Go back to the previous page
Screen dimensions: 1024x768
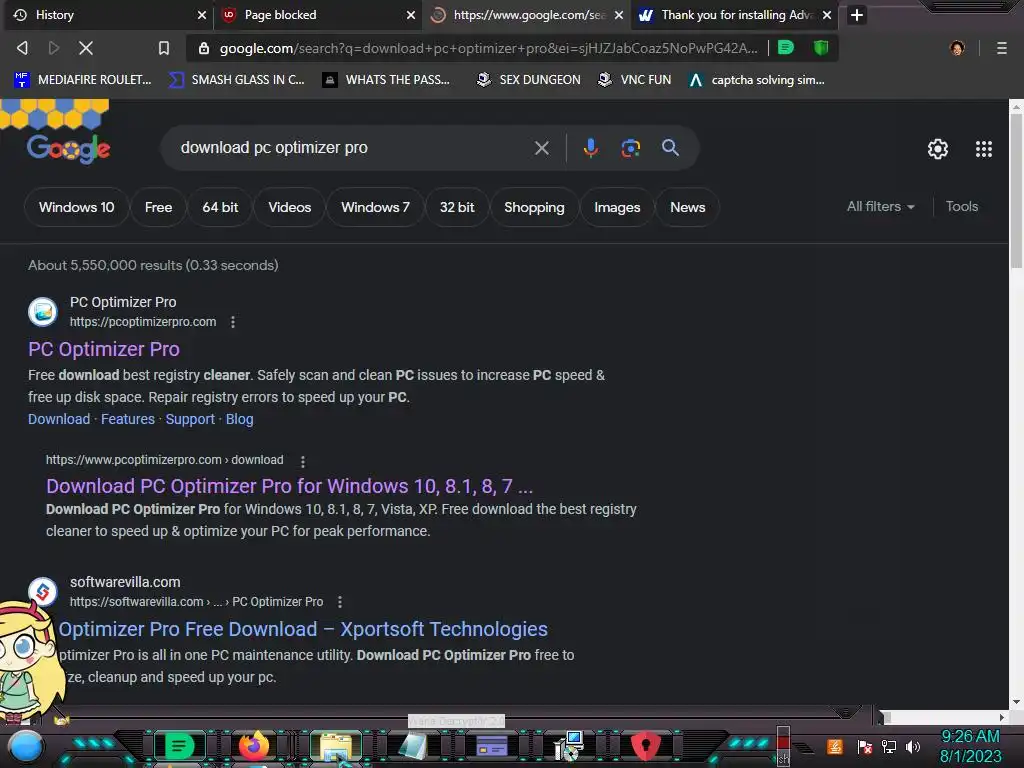click(22, 48)
